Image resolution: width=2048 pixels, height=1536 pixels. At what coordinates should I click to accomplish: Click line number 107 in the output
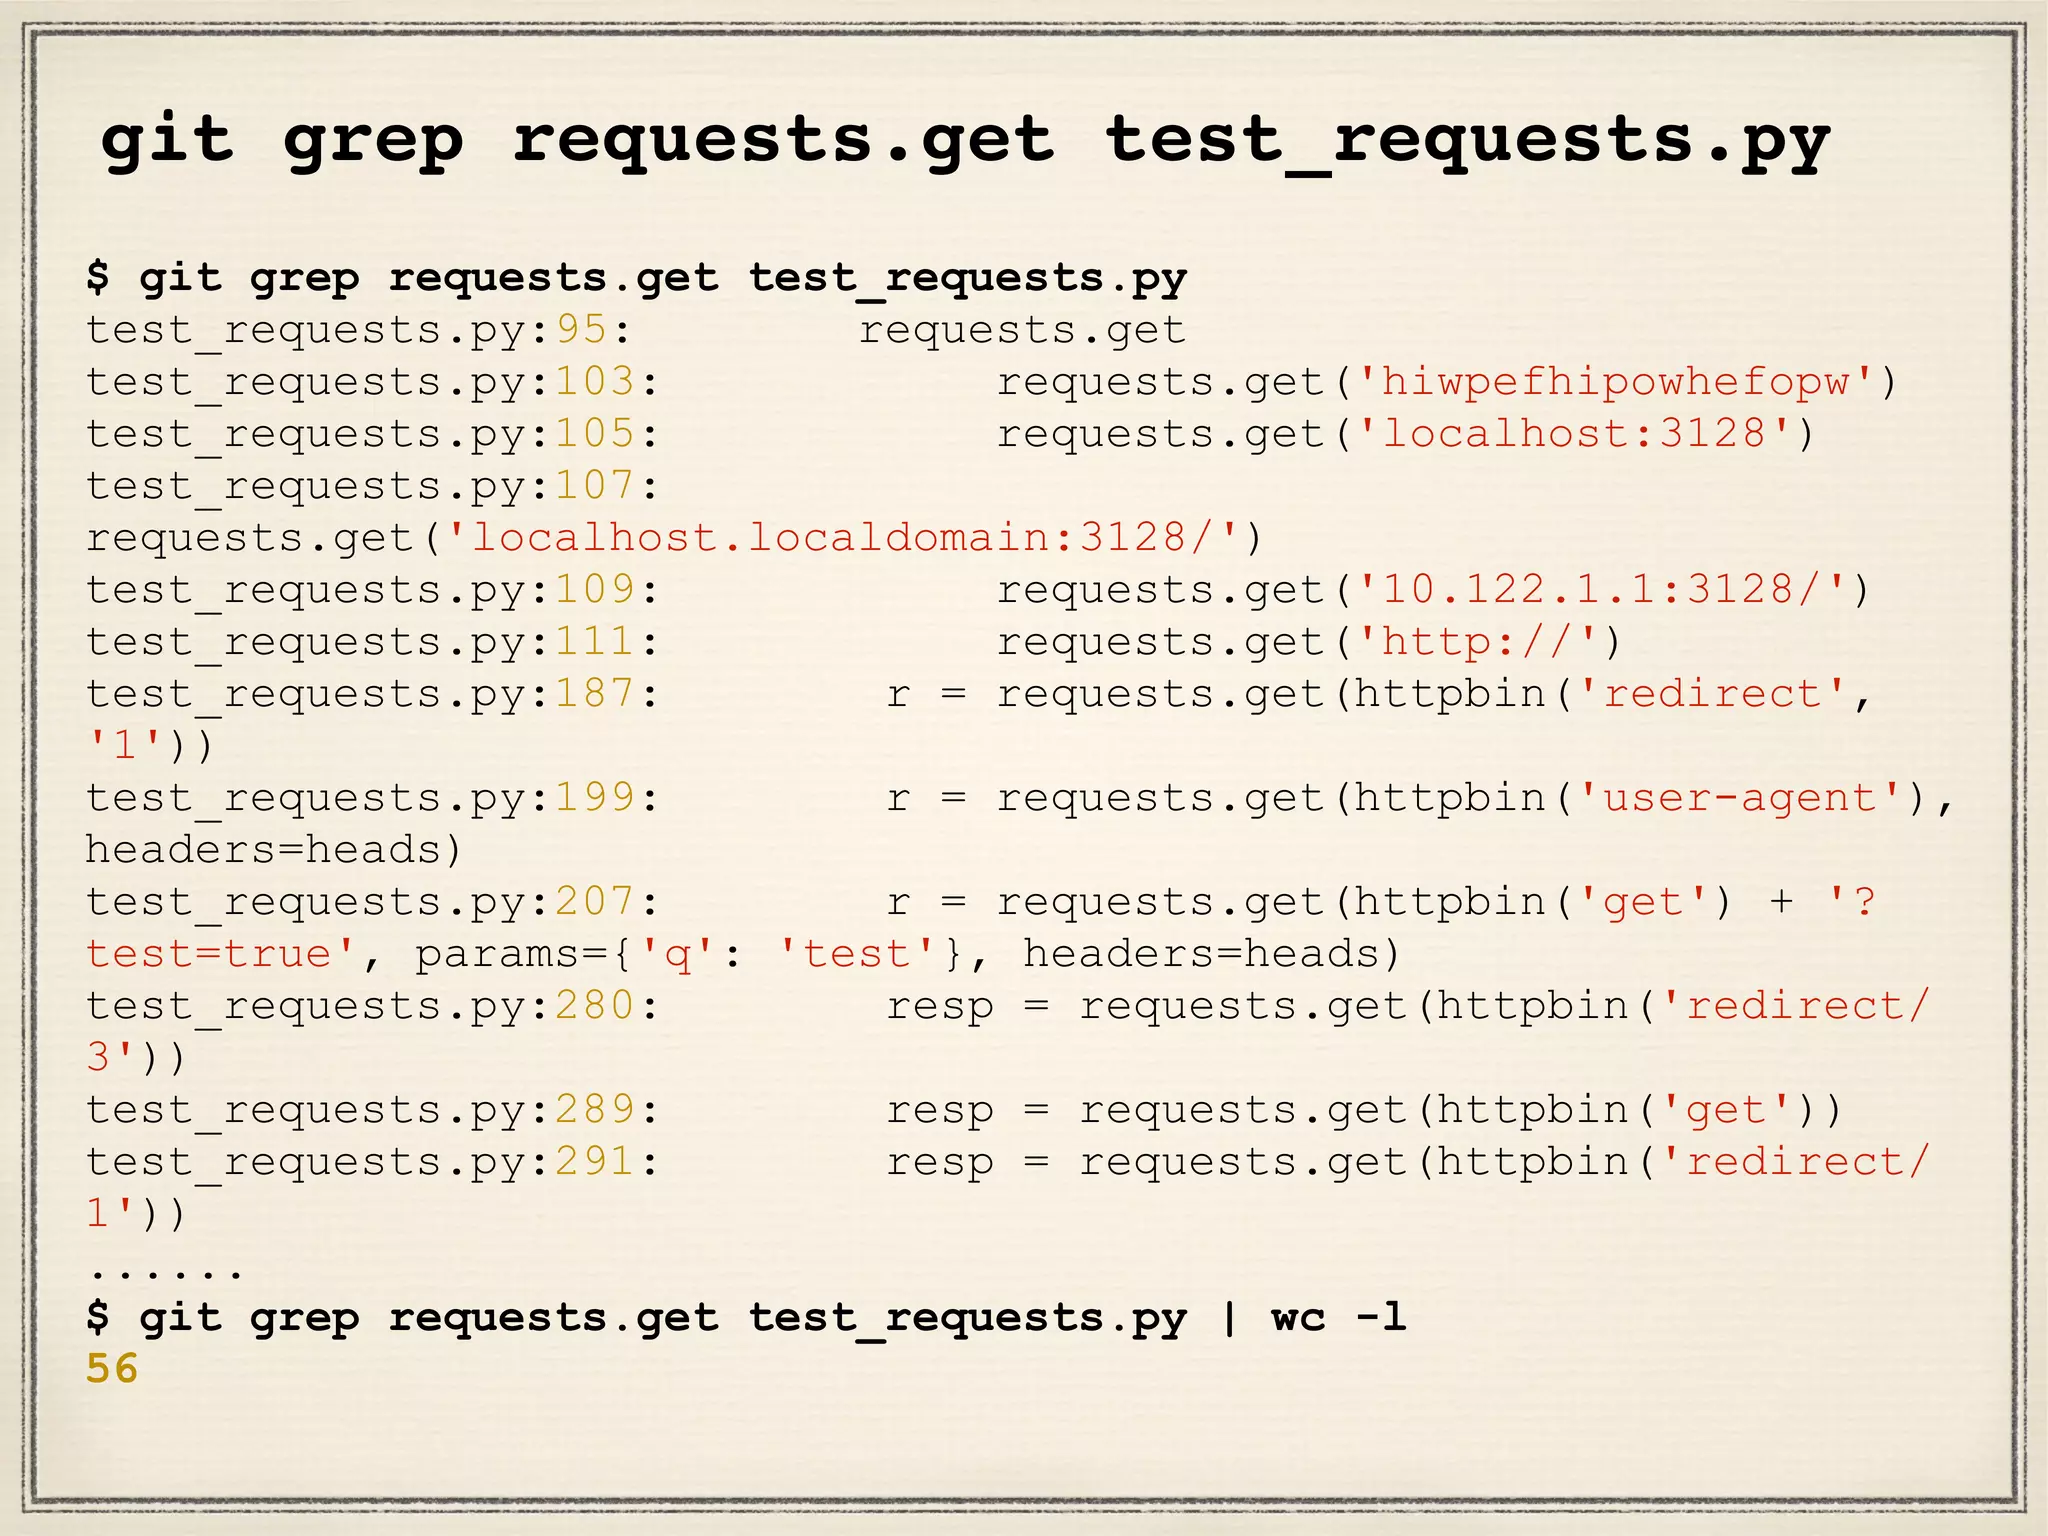pyautogui.click(x=595, y=486)
